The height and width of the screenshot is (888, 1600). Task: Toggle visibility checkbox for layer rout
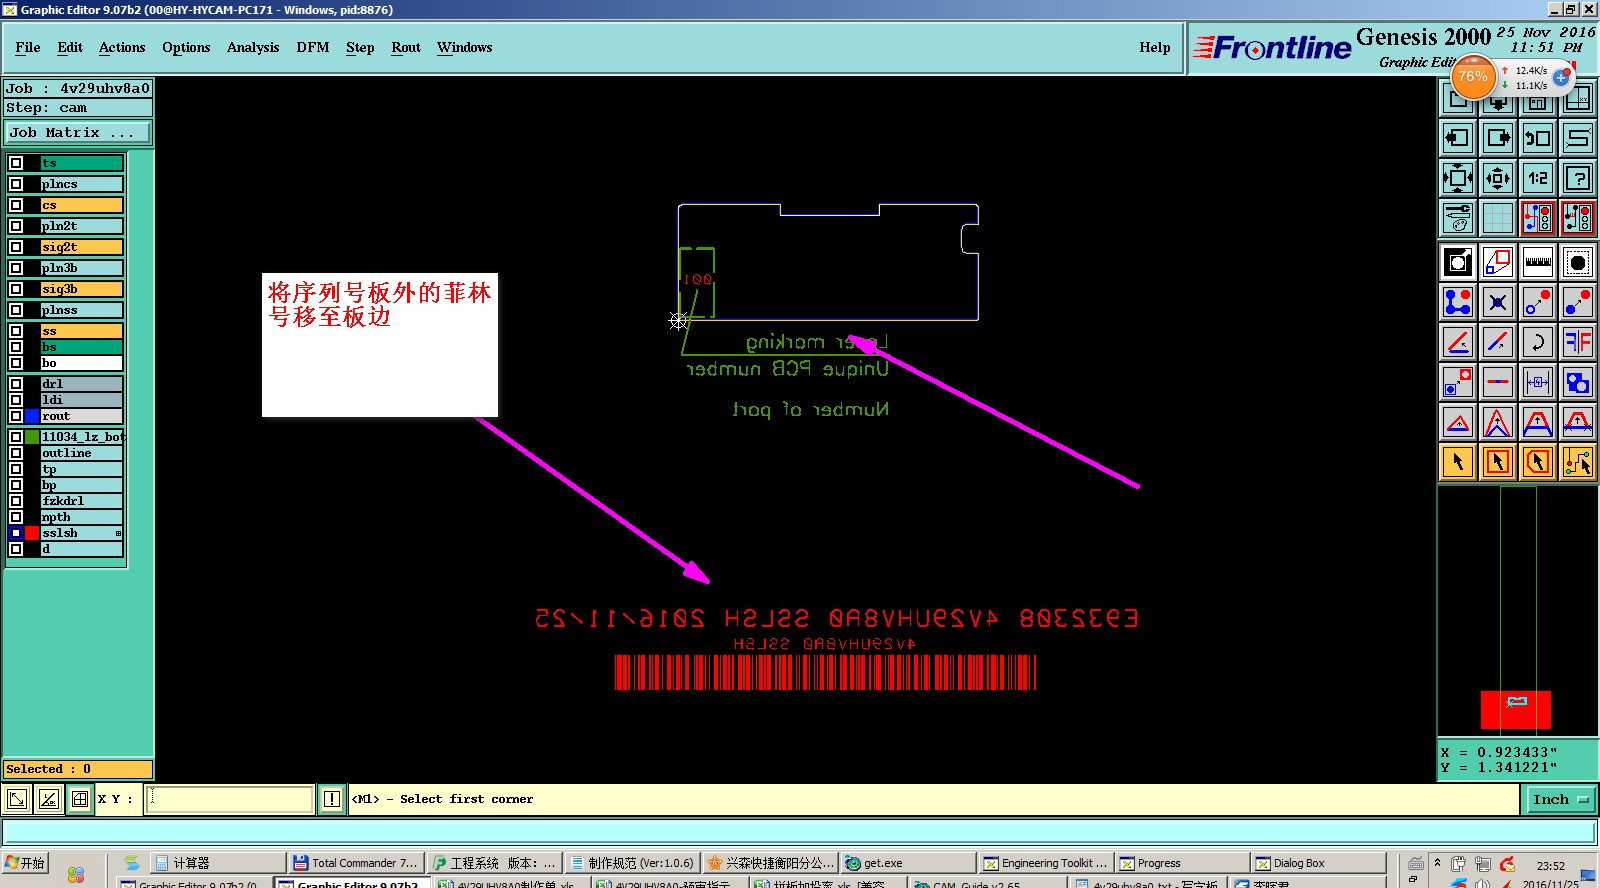(16, 416)
